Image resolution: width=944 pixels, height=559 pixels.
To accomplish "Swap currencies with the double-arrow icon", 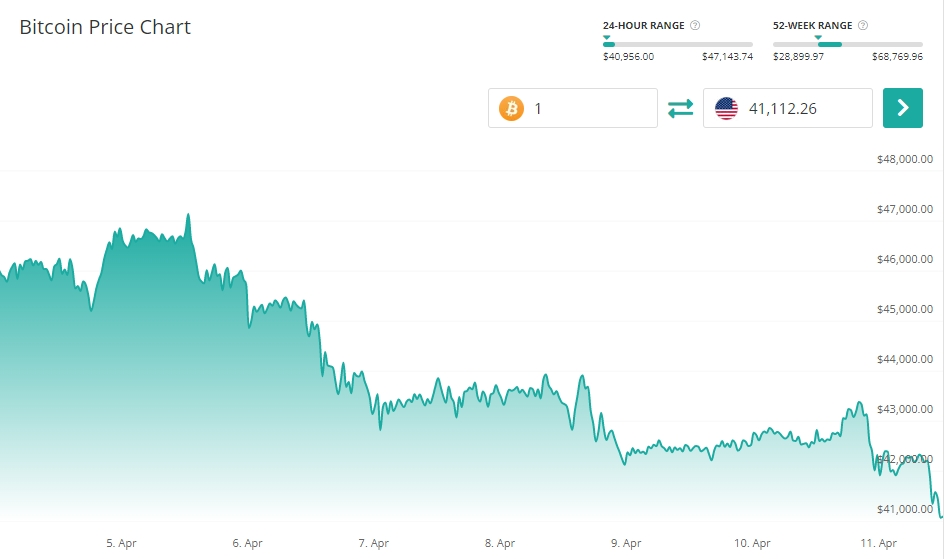I will (680, 108).
